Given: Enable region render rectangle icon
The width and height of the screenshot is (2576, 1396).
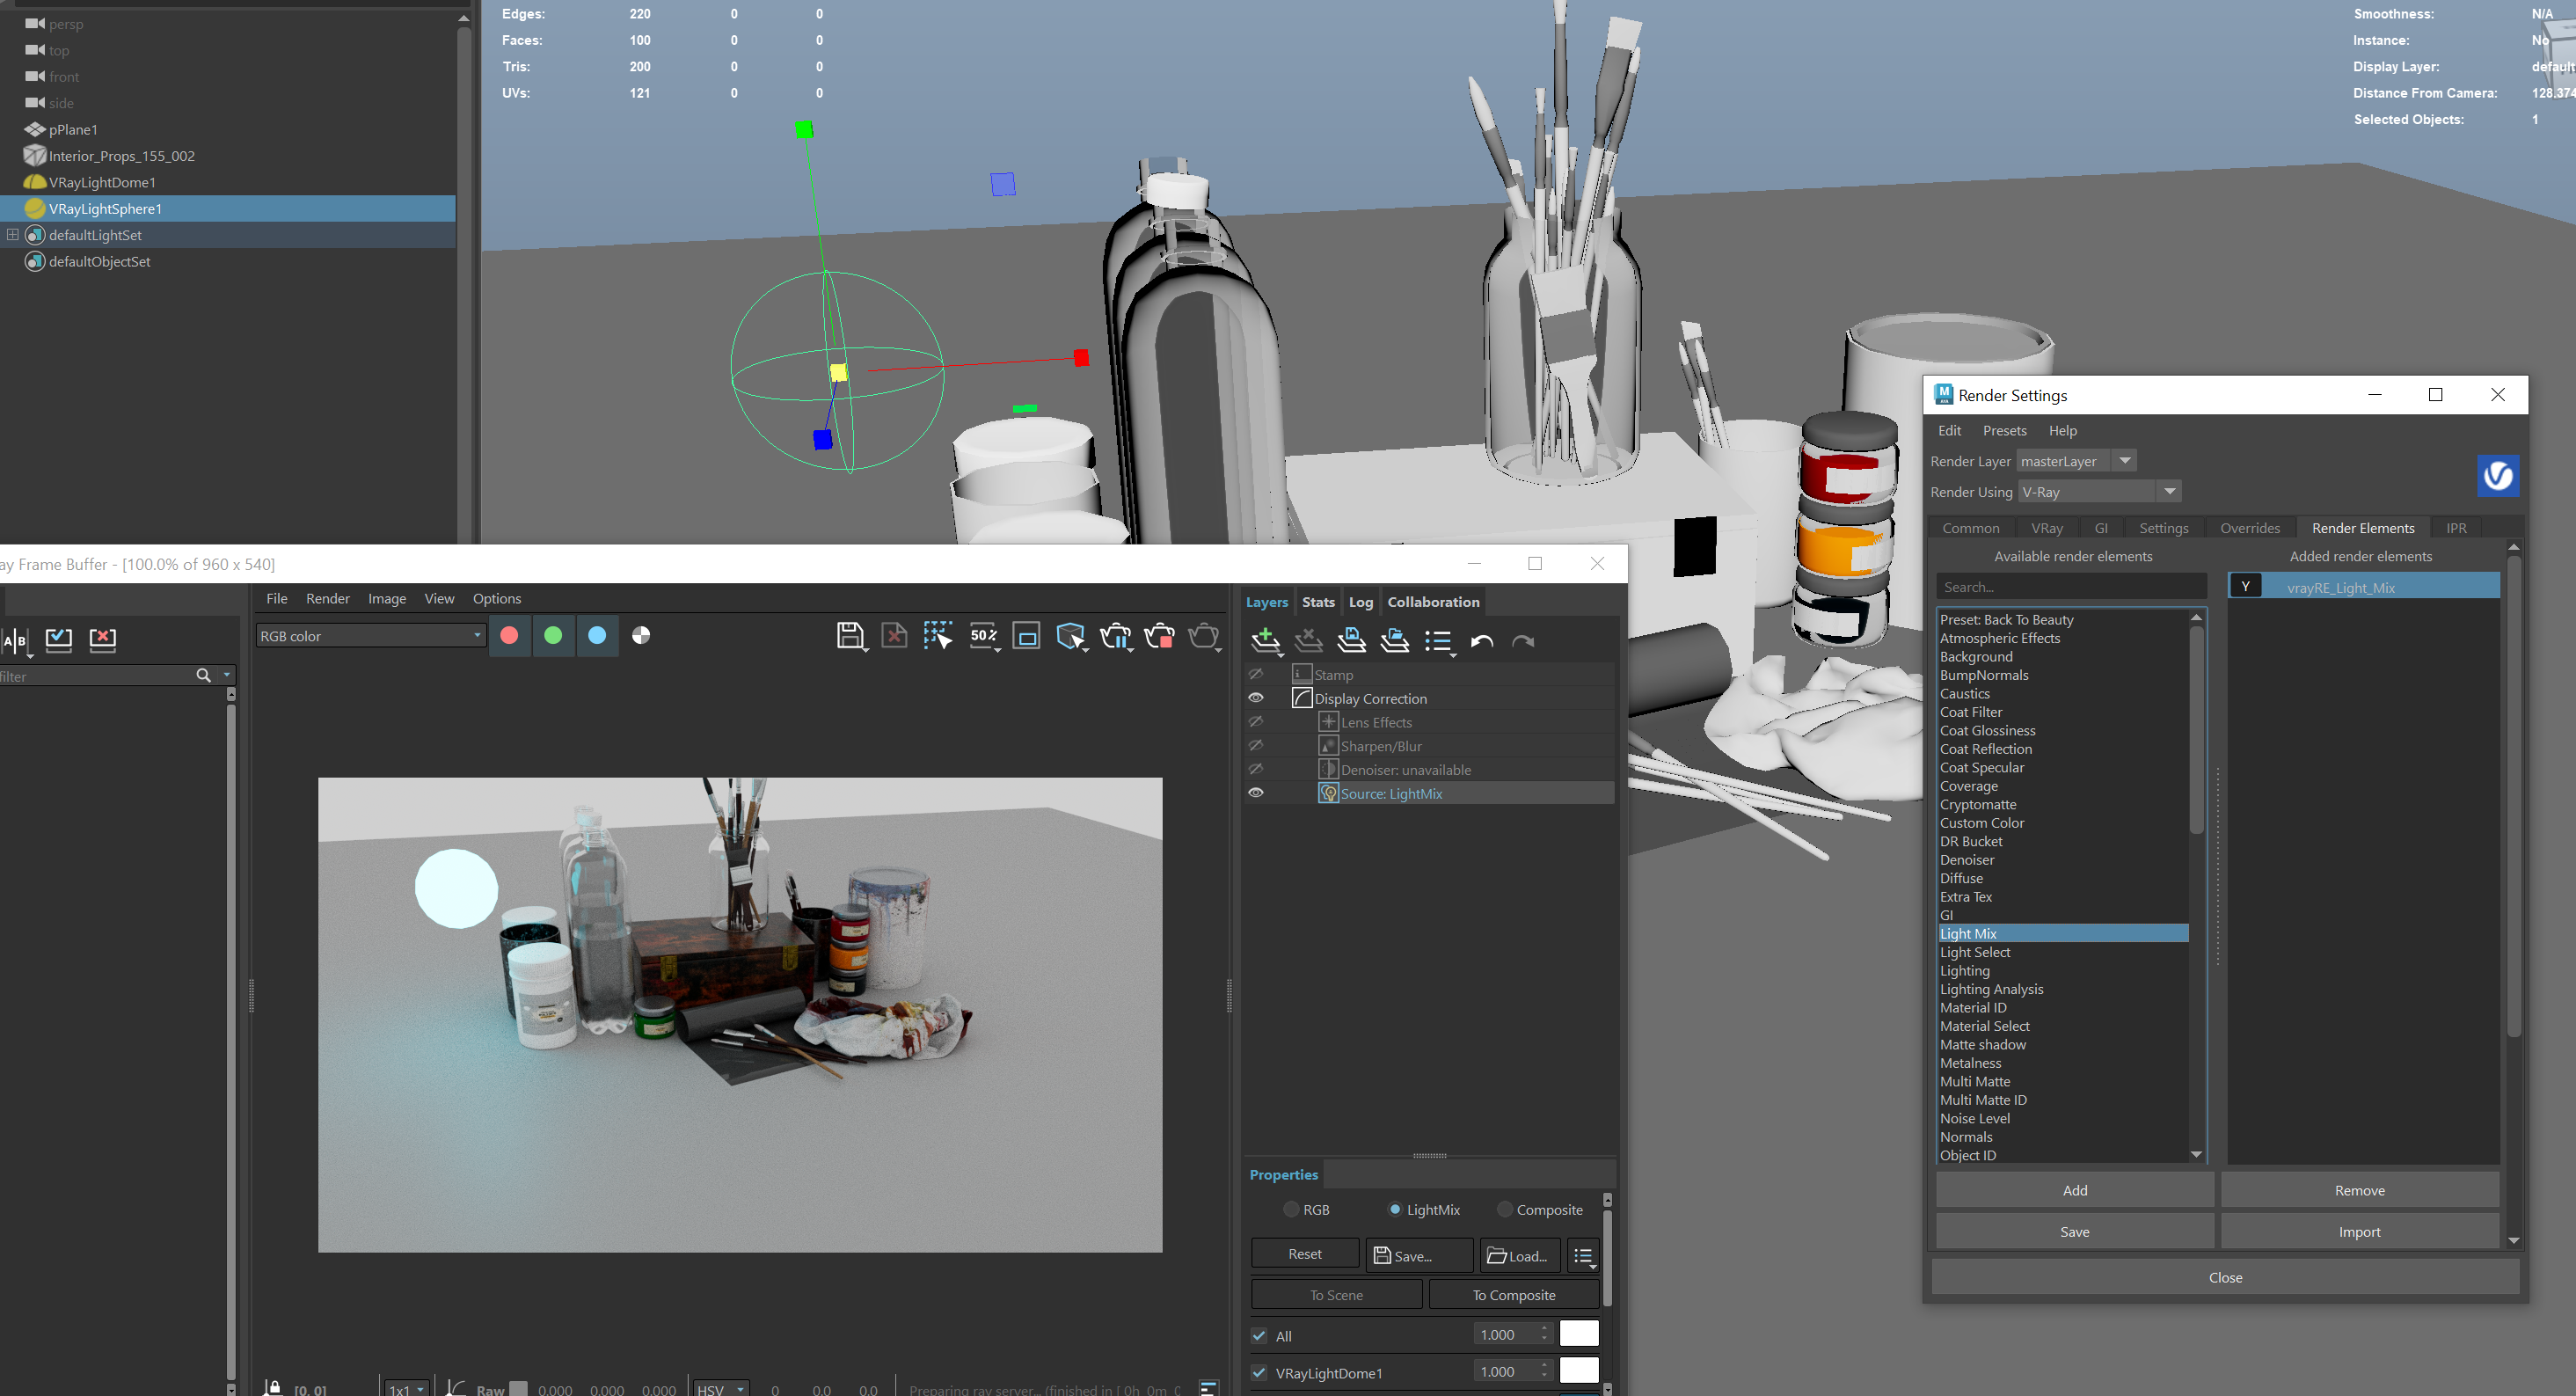Looking at the screenshot, I should pos(1027,636).
